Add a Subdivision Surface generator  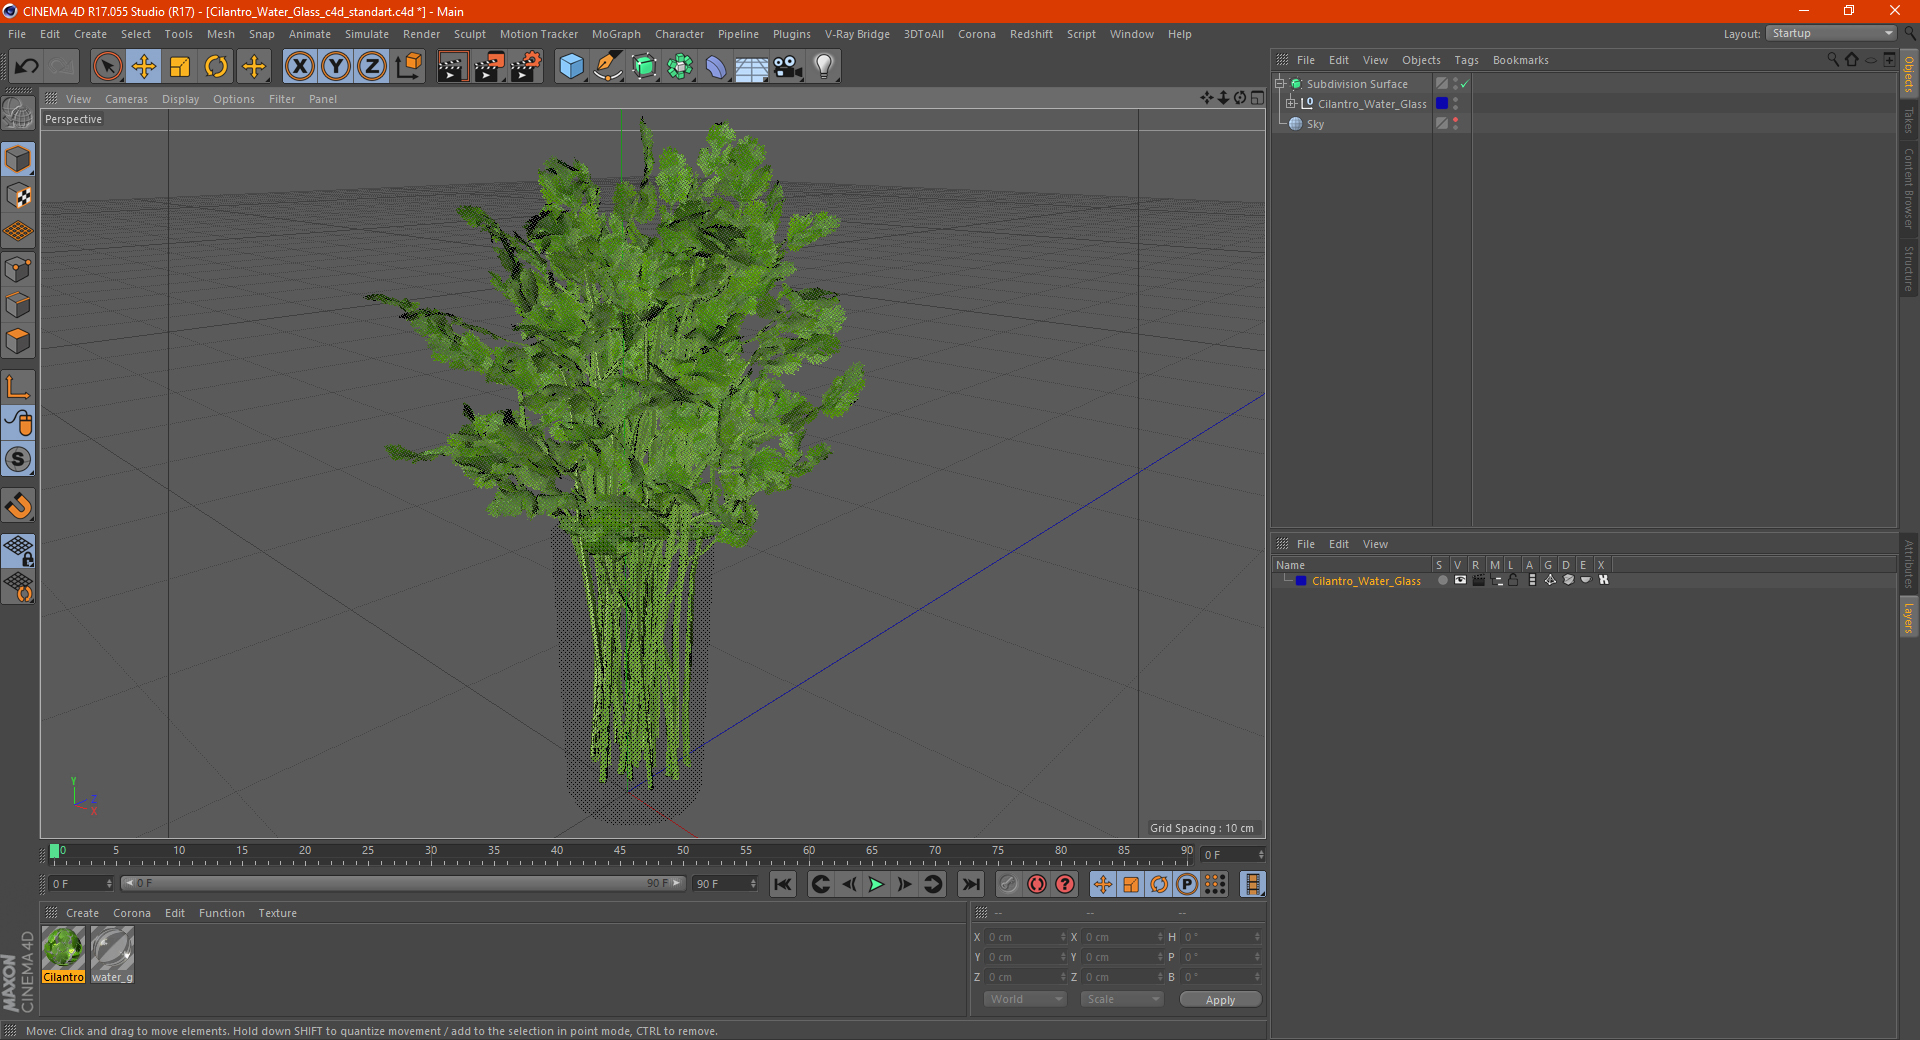coord(644,67)
